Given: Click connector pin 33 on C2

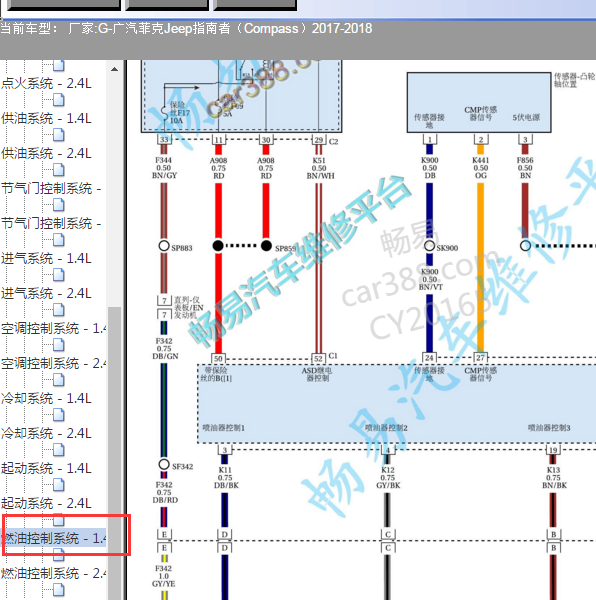Looking at the screenshot, I should [x=164, y=139].
